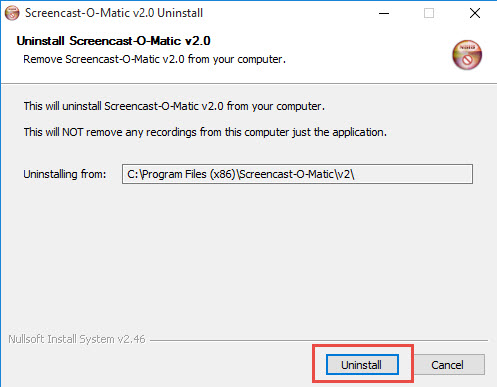Click the uninstall path text field

coord(297,174)
